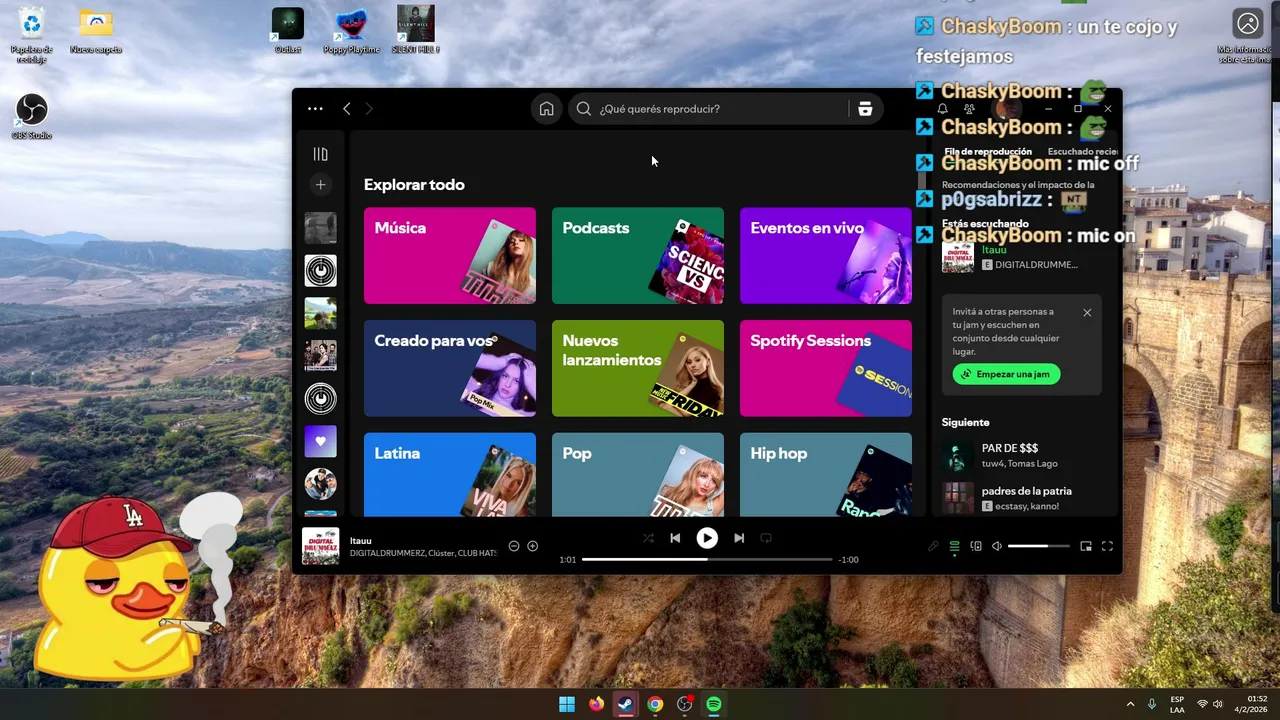Screen dimensions: 1280x720
Task: Click Empezar una jam button
Action: [x=1006, y=374]
